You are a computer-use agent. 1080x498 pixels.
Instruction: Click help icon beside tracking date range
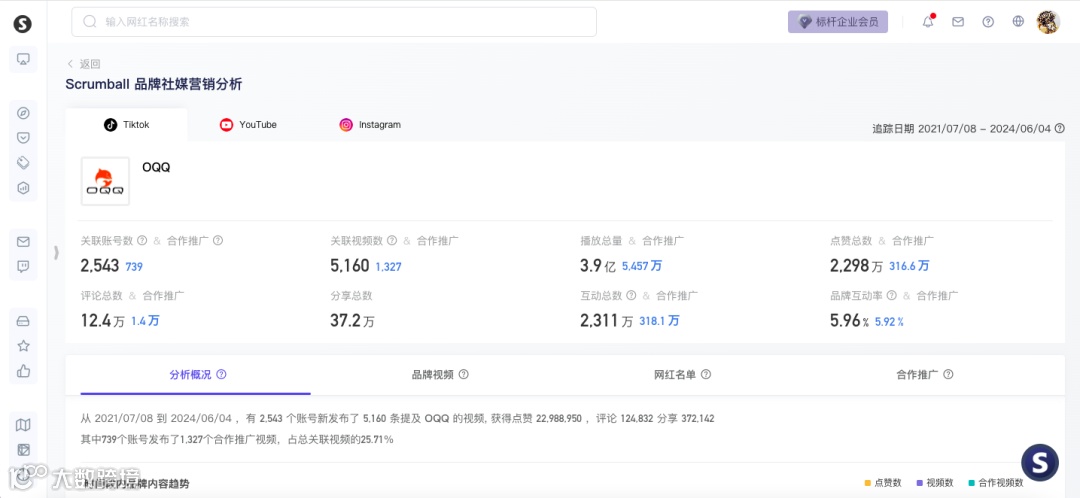pos(1059,128)
